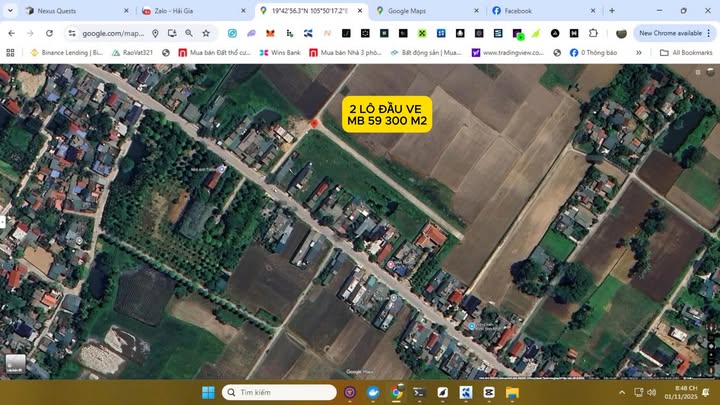
Task: Show hidden system tray icons
Action: (x=622, y=392)
